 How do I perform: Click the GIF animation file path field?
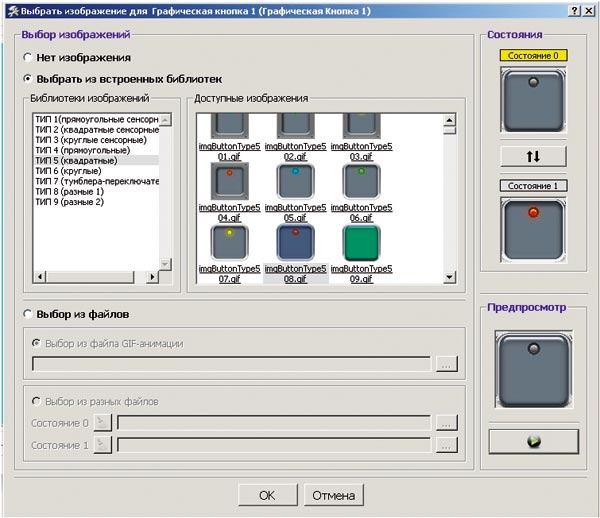tap(232, 364)
